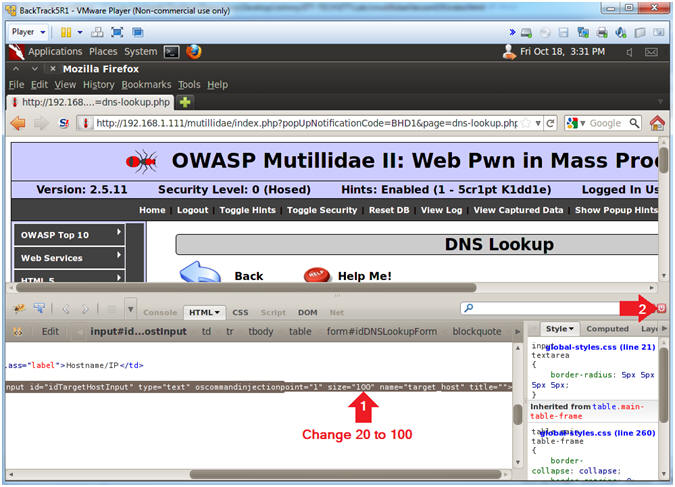Switch to the Script panel tab
The width and height of the screenshot is (675, 487).
273,312
